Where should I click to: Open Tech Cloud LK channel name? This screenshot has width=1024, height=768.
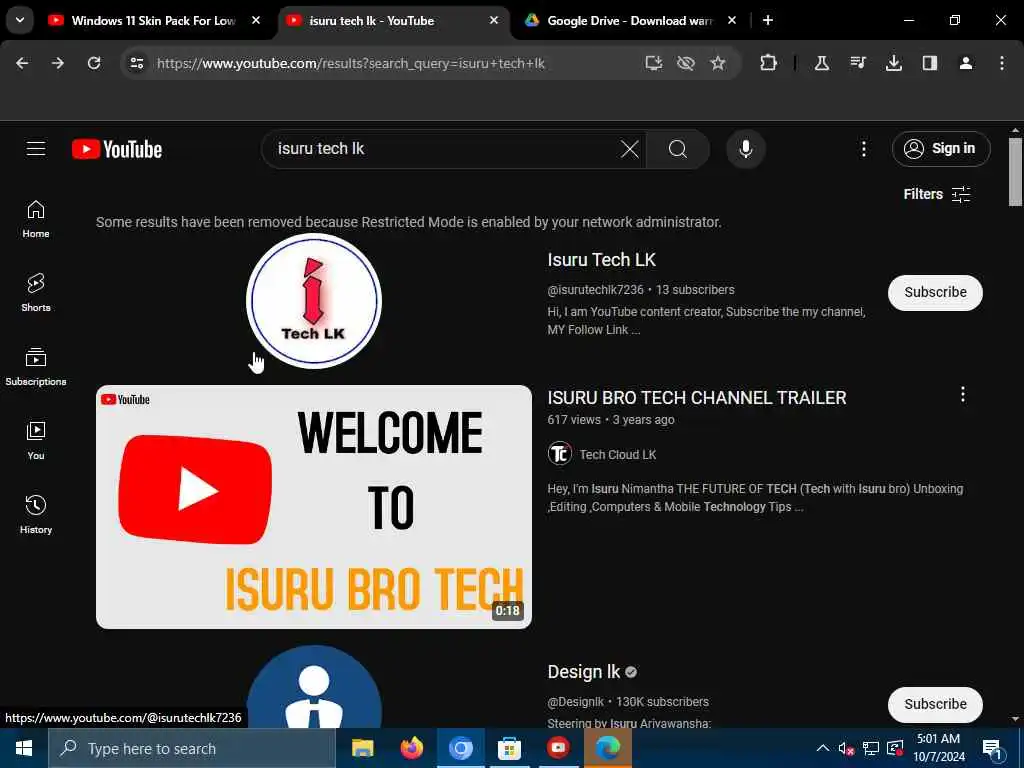click(618, 455)
